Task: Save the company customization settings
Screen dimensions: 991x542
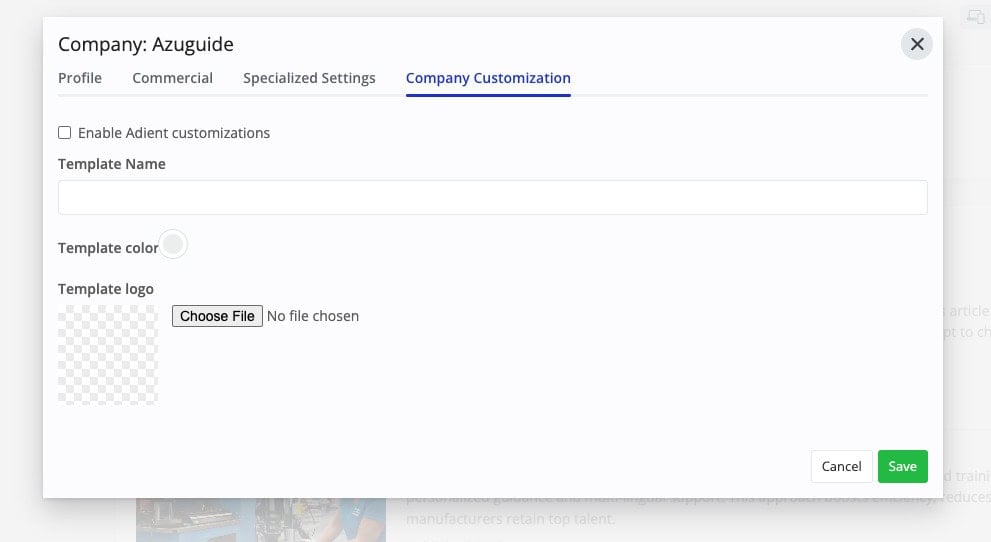Action: pyautogui.click(x=902, y=467)
